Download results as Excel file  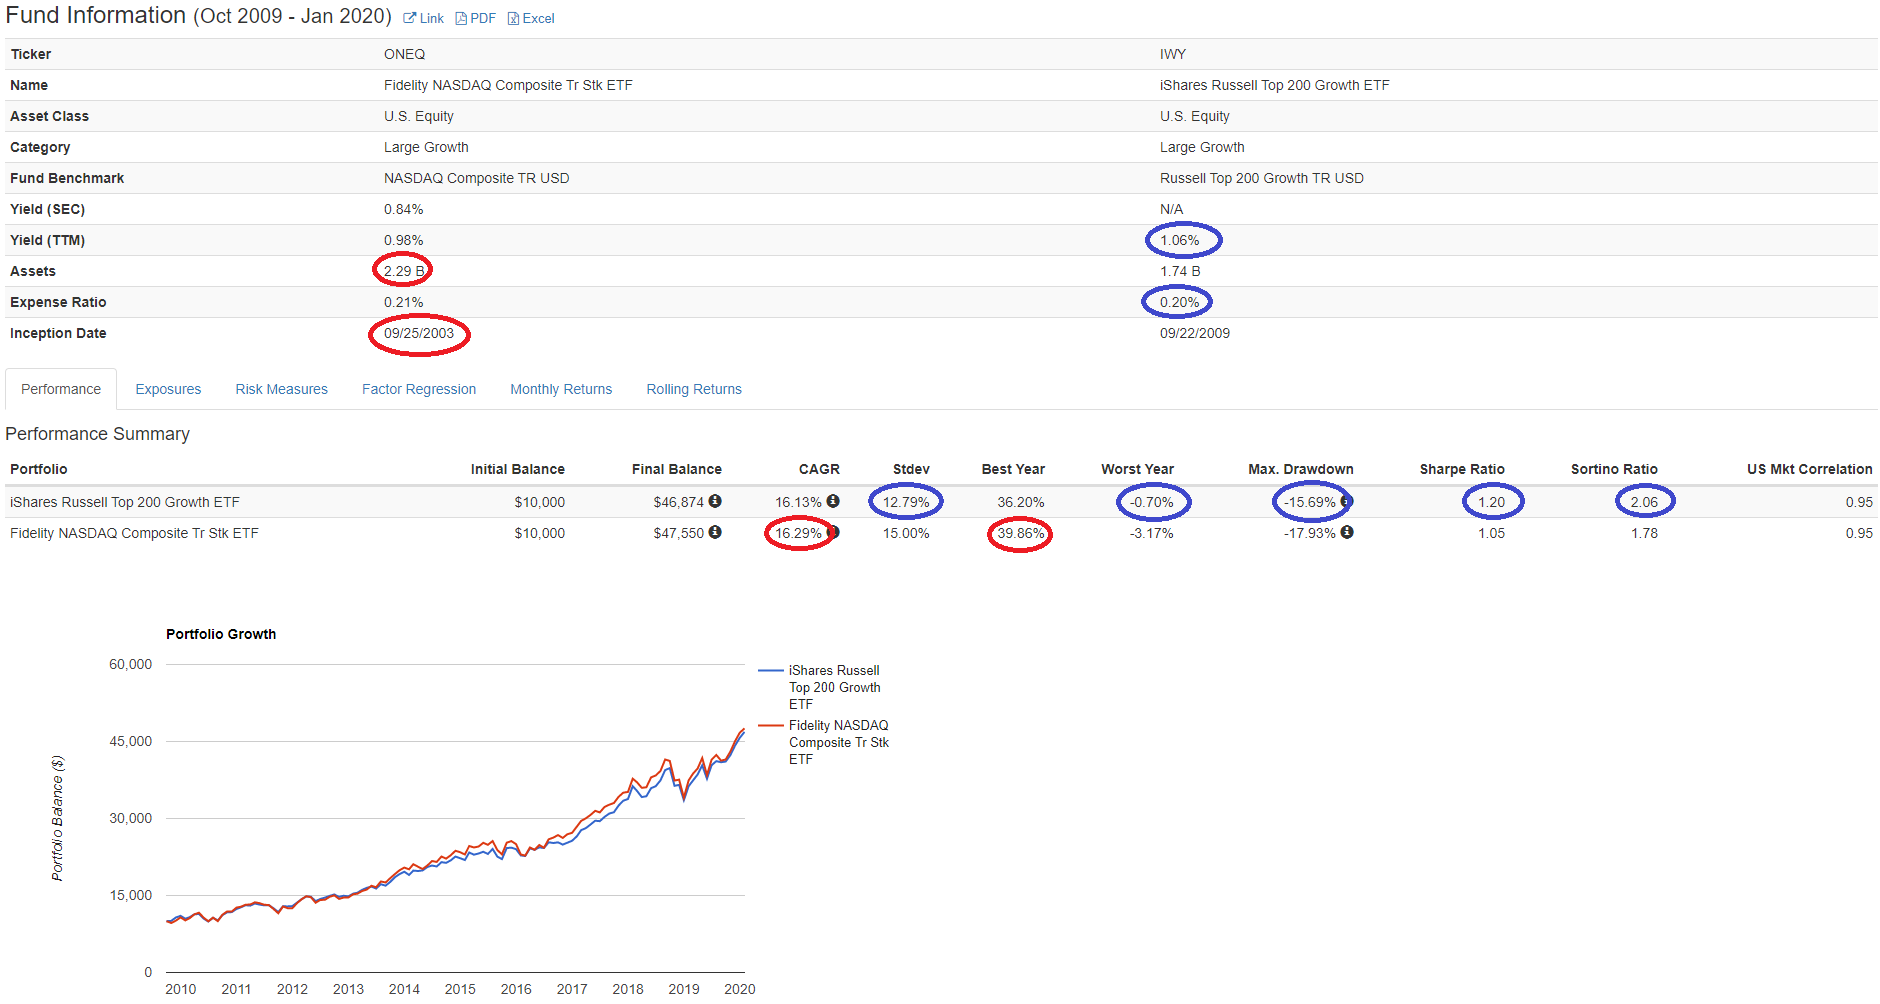tap(531, 18)
